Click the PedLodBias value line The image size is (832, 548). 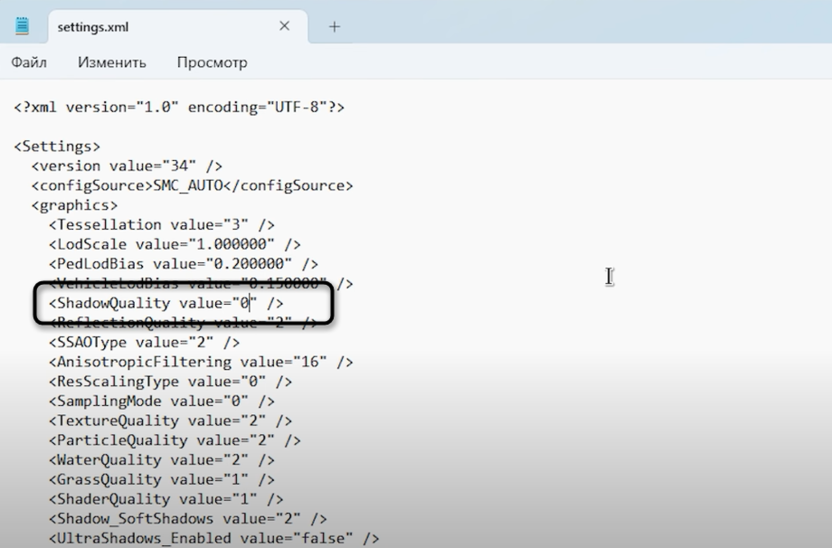(184, 264)
